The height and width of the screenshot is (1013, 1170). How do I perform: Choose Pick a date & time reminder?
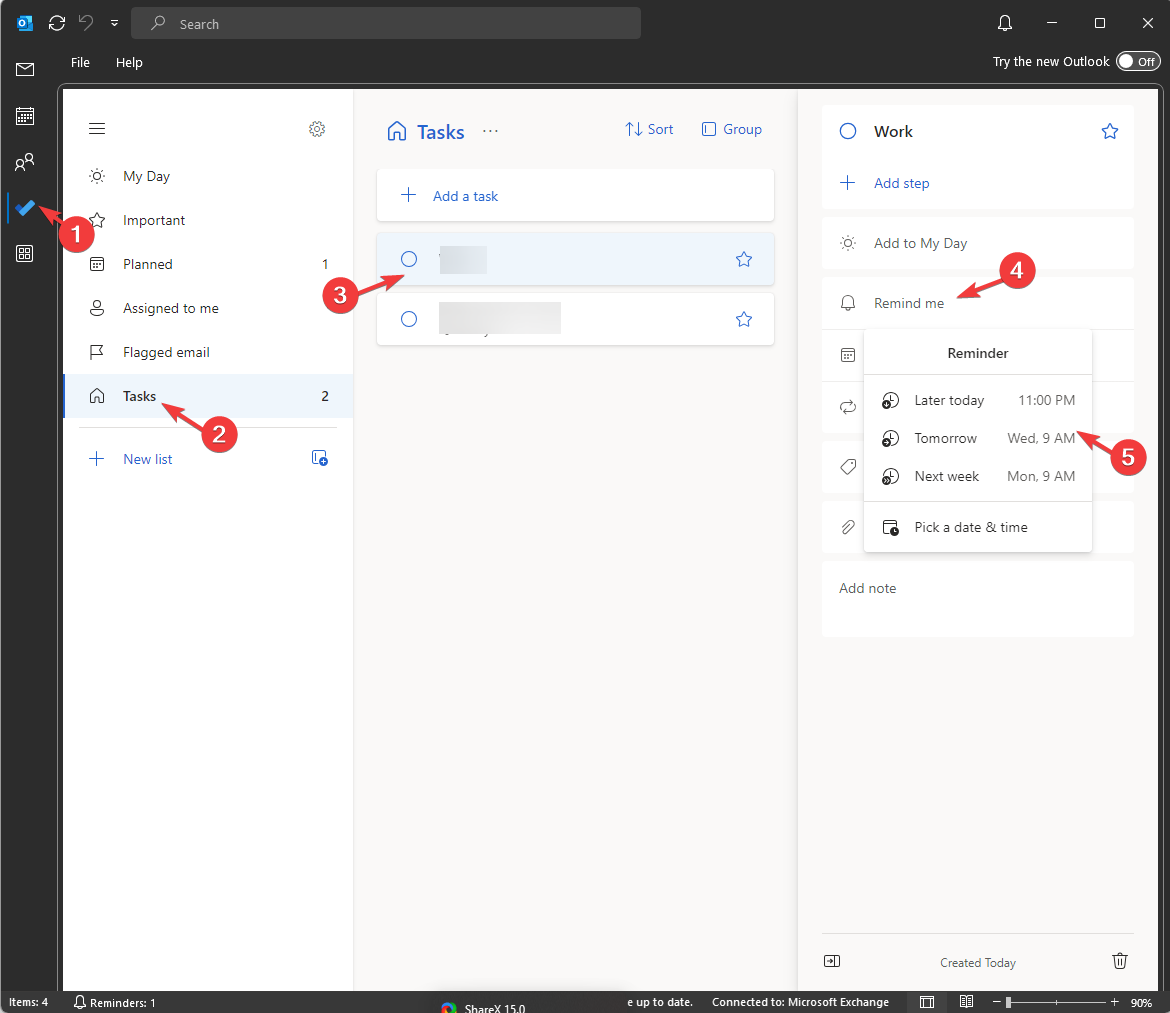(970, 527)
